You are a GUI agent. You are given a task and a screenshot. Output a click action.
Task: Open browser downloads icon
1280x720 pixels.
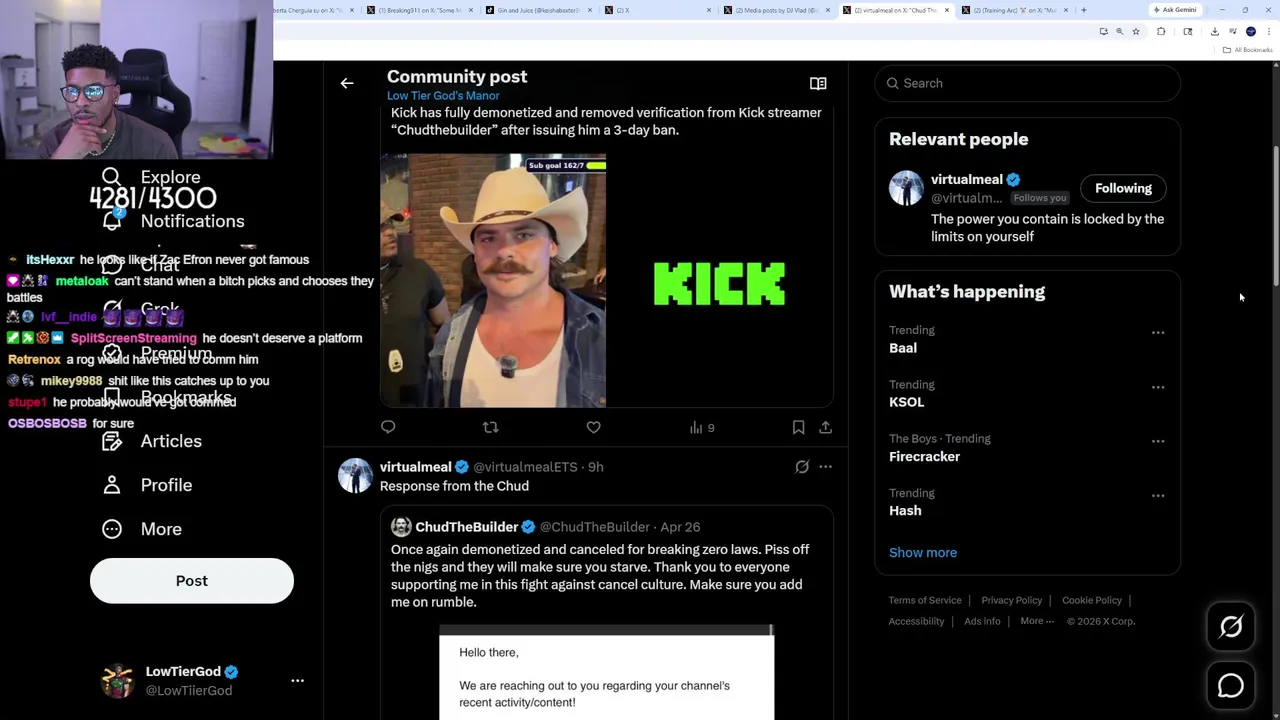click(x=1214, y=31)
